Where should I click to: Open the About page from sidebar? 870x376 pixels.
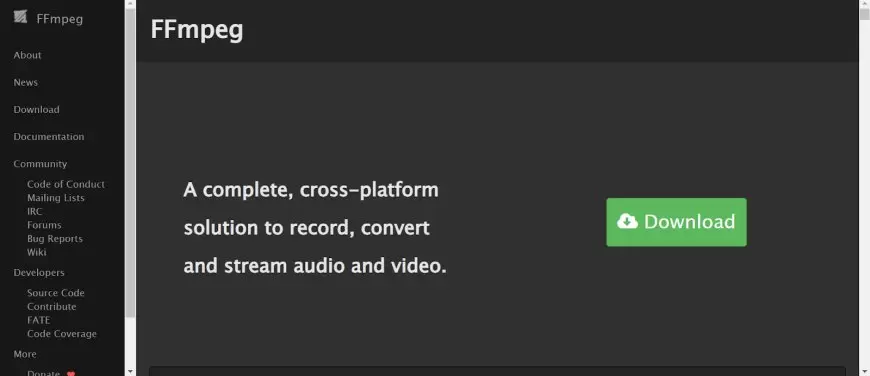pos(28,55)
